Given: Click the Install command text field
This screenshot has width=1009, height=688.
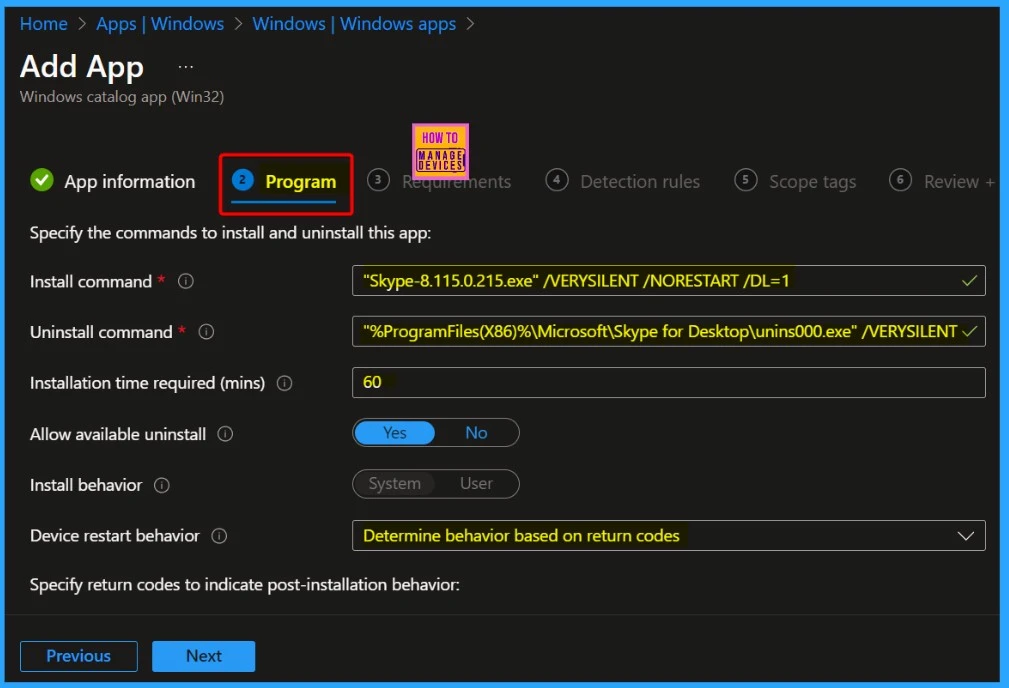Looking at the screenshot, I should click(669, 281).
